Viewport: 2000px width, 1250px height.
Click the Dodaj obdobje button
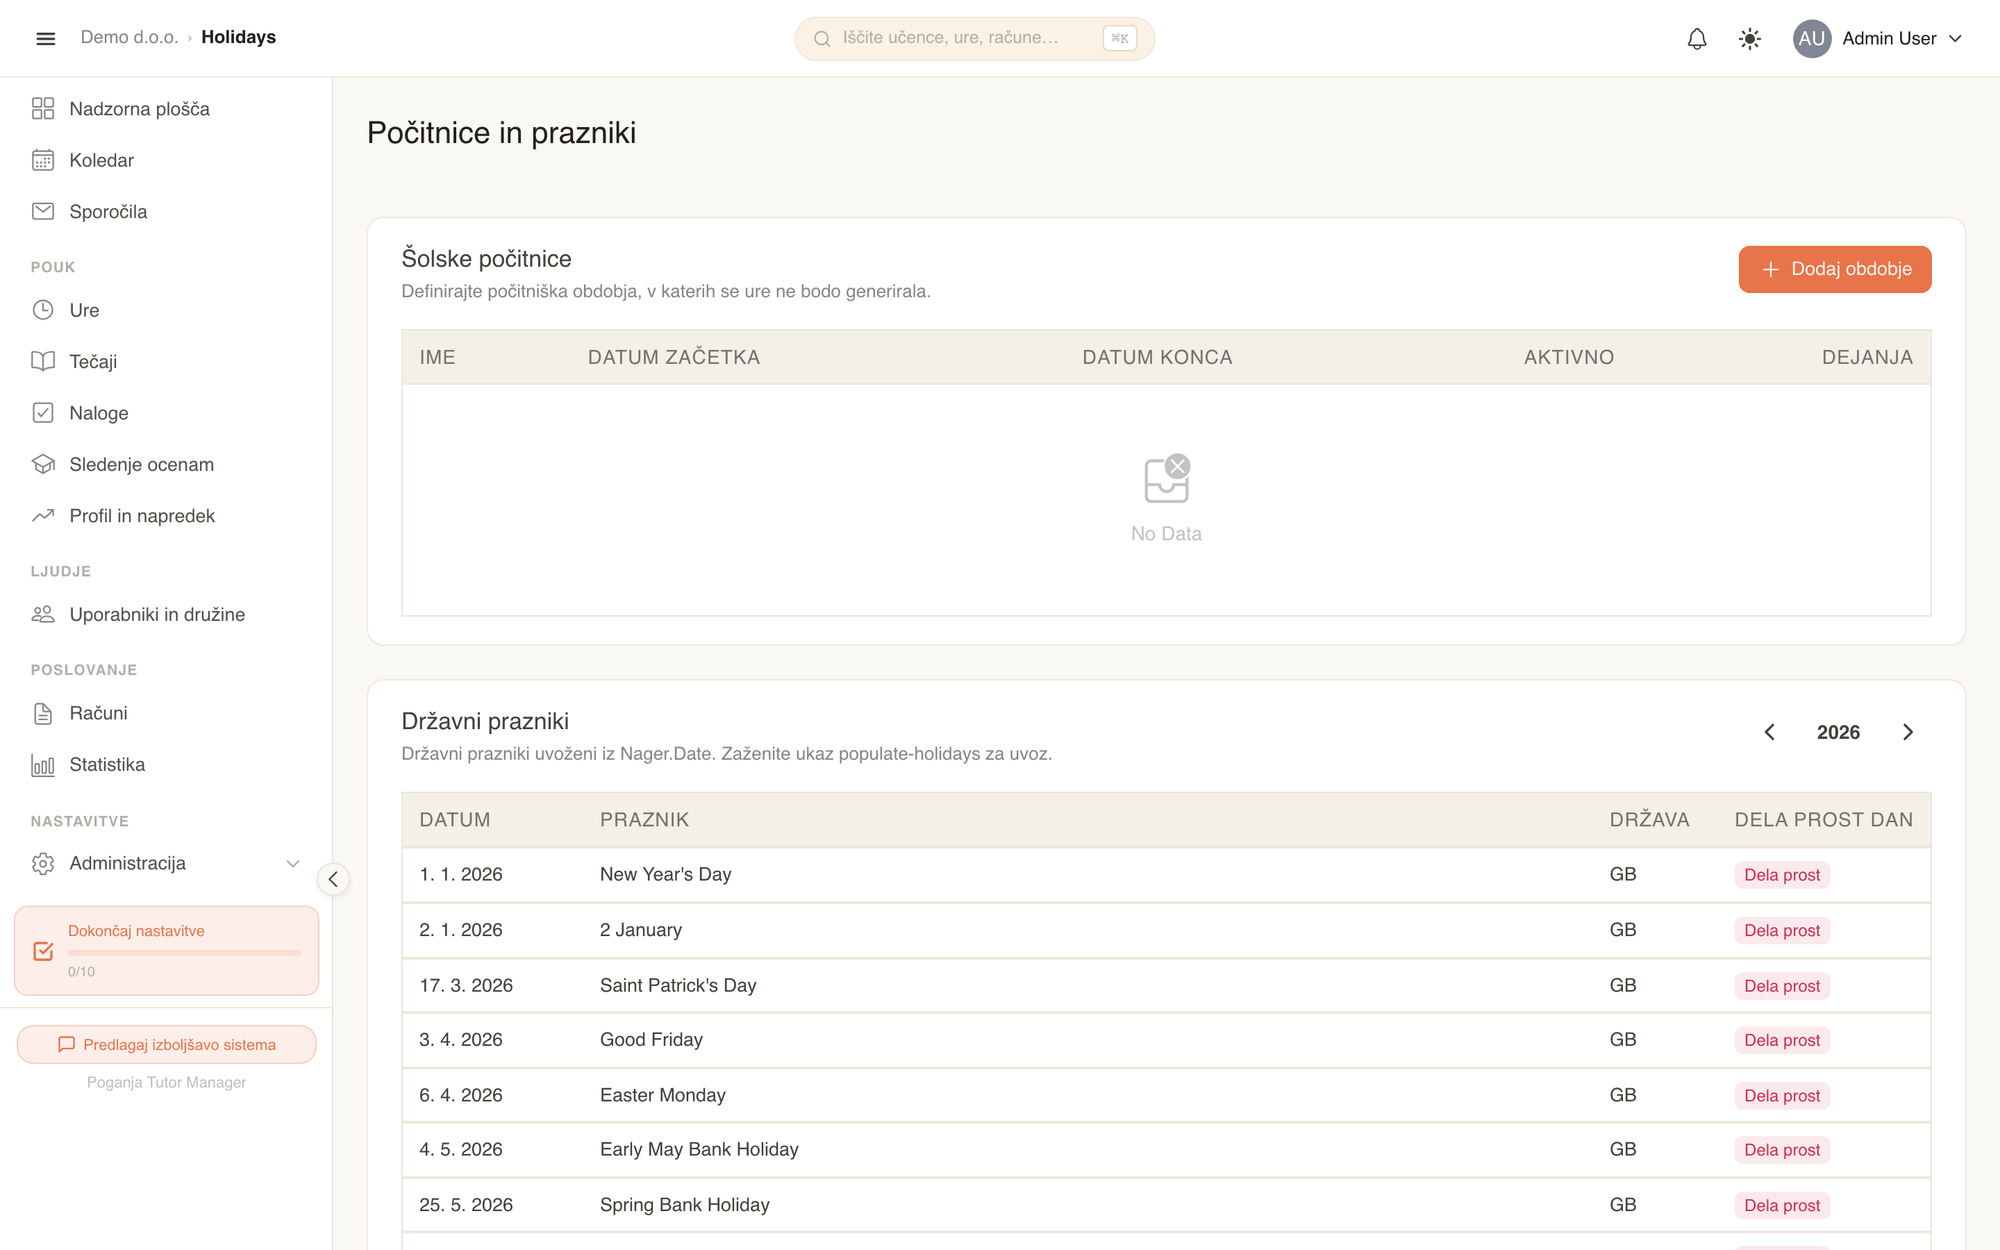[1835, 269]
